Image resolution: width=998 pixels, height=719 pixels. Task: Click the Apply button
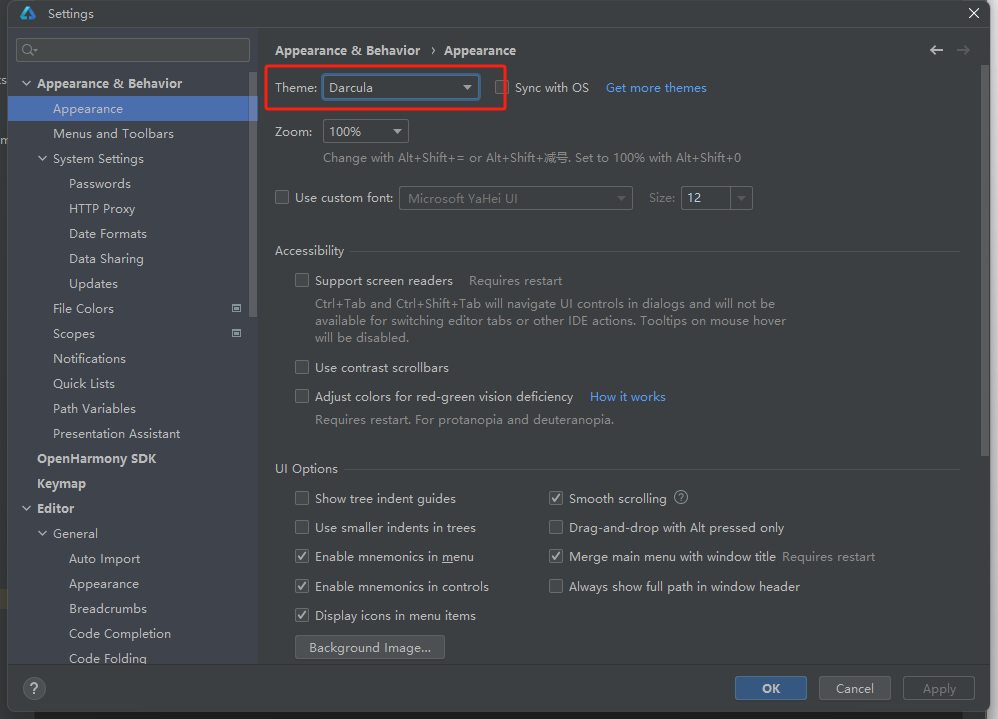(939, 688)
